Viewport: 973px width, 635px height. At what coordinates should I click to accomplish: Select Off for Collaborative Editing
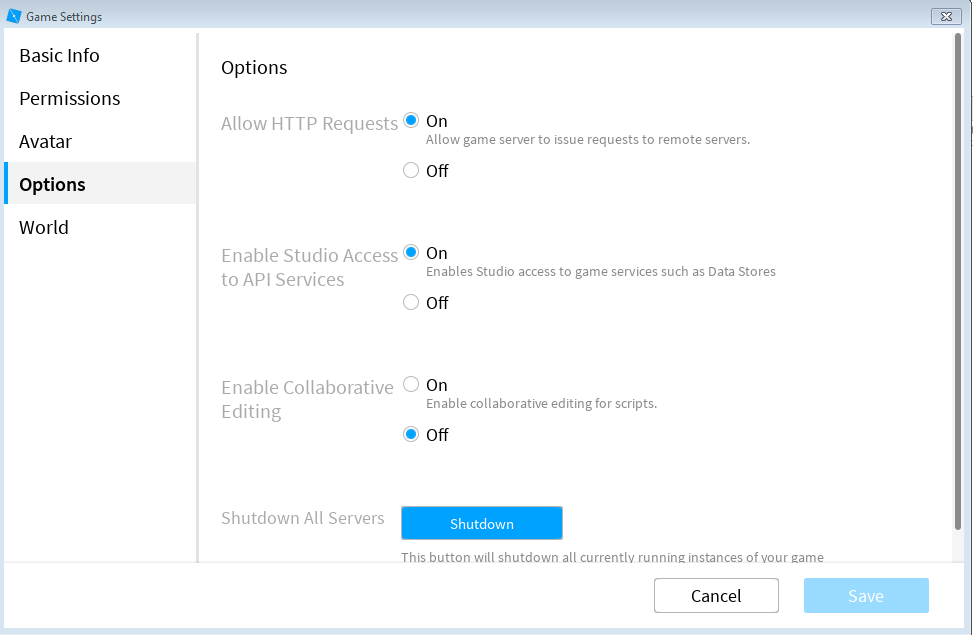[x=411, y=435]
